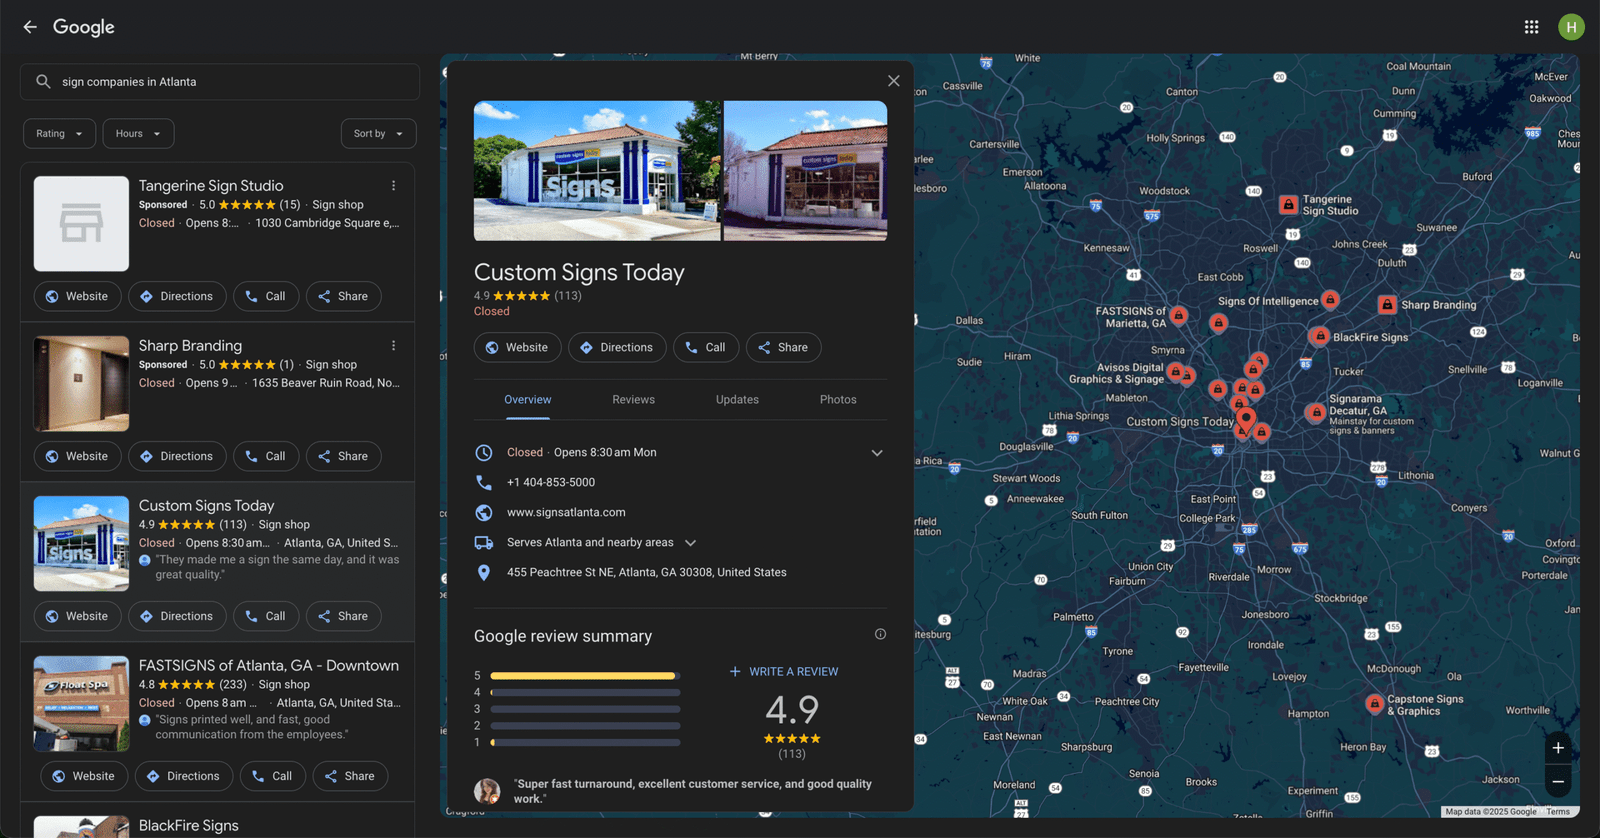
Task: Open Tangerine Sign Studio website
Action: click(77, 297)
